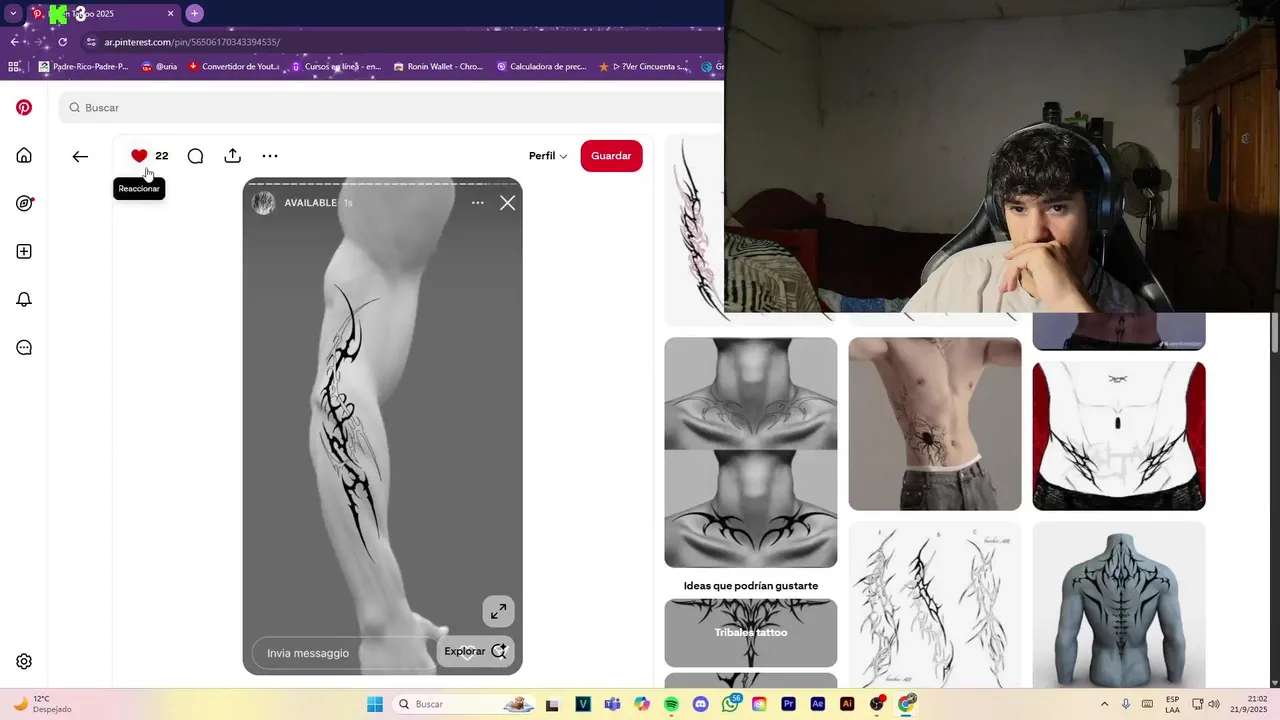Viewport: 1280px width, 720px height.
Task: Open the red-sleeved abdomen tattoo pin
Action: click(1119, 436)
